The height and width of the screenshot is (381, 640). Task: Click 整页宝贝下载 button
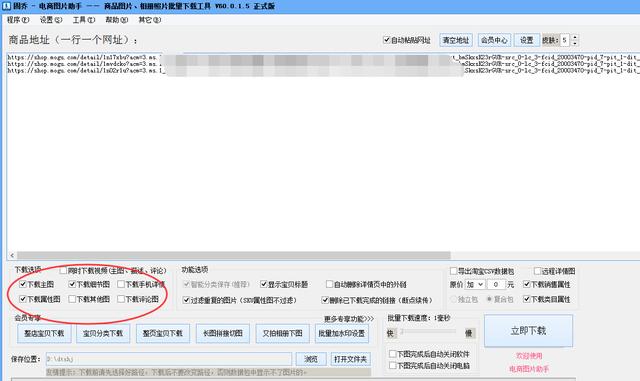click(162, 334)
